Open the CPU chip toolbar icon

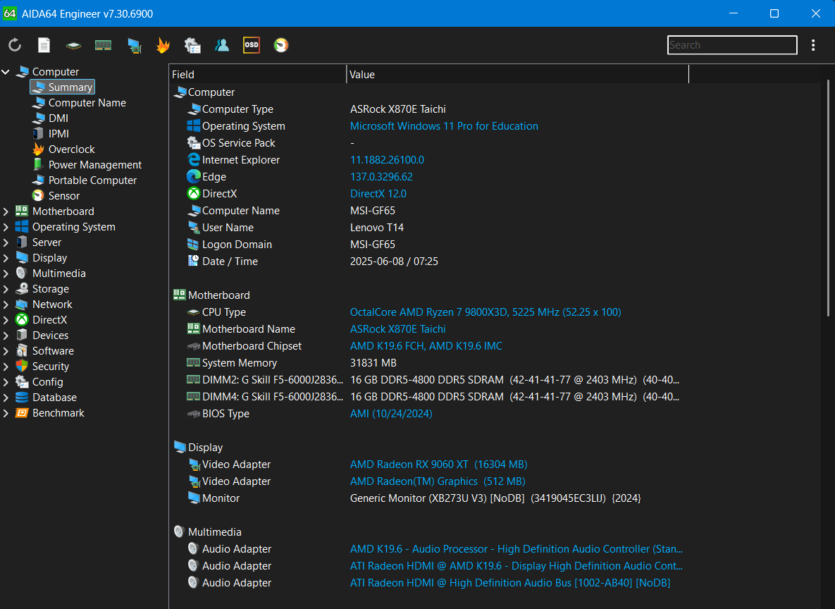tap(73, 46)
